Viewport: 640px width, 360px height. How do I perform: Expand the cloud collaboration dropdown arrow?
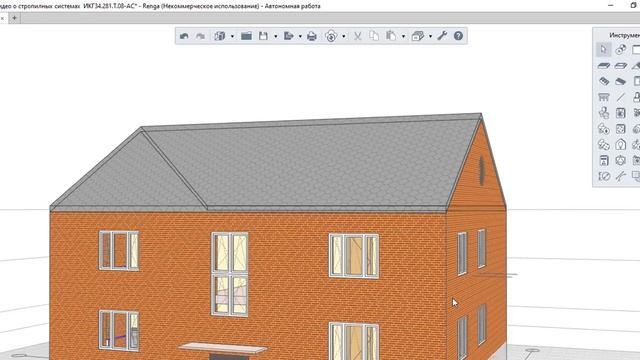click(344, 36)
